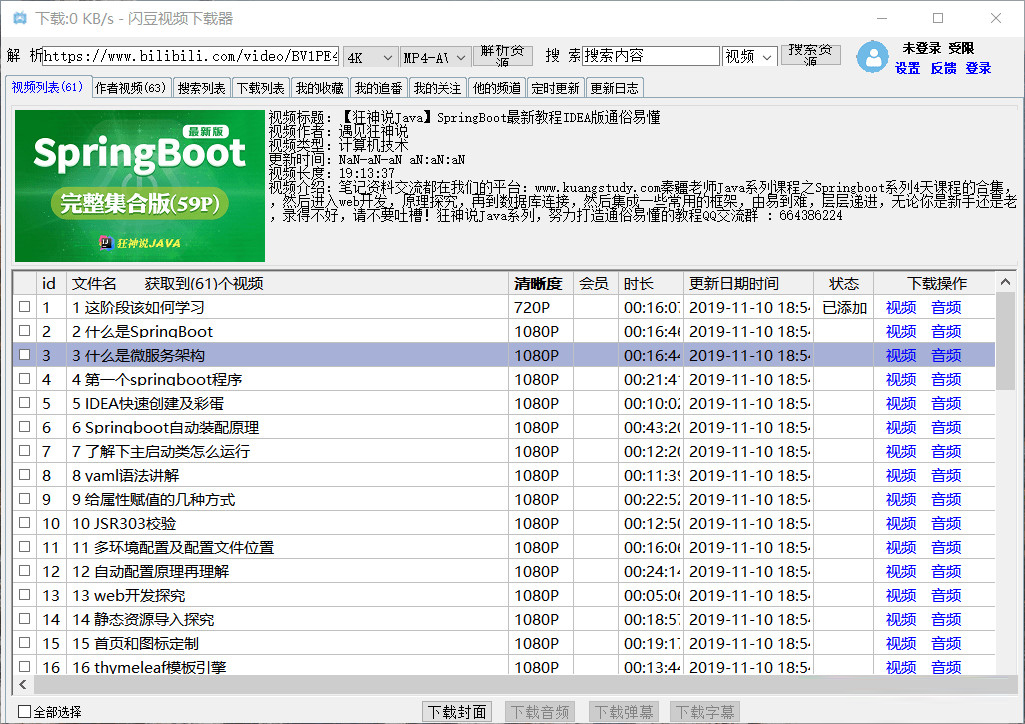Viewport: 1025px width, 724px height.
Task: Click the 已添加 status cell
Action: (x=844, y=307)
